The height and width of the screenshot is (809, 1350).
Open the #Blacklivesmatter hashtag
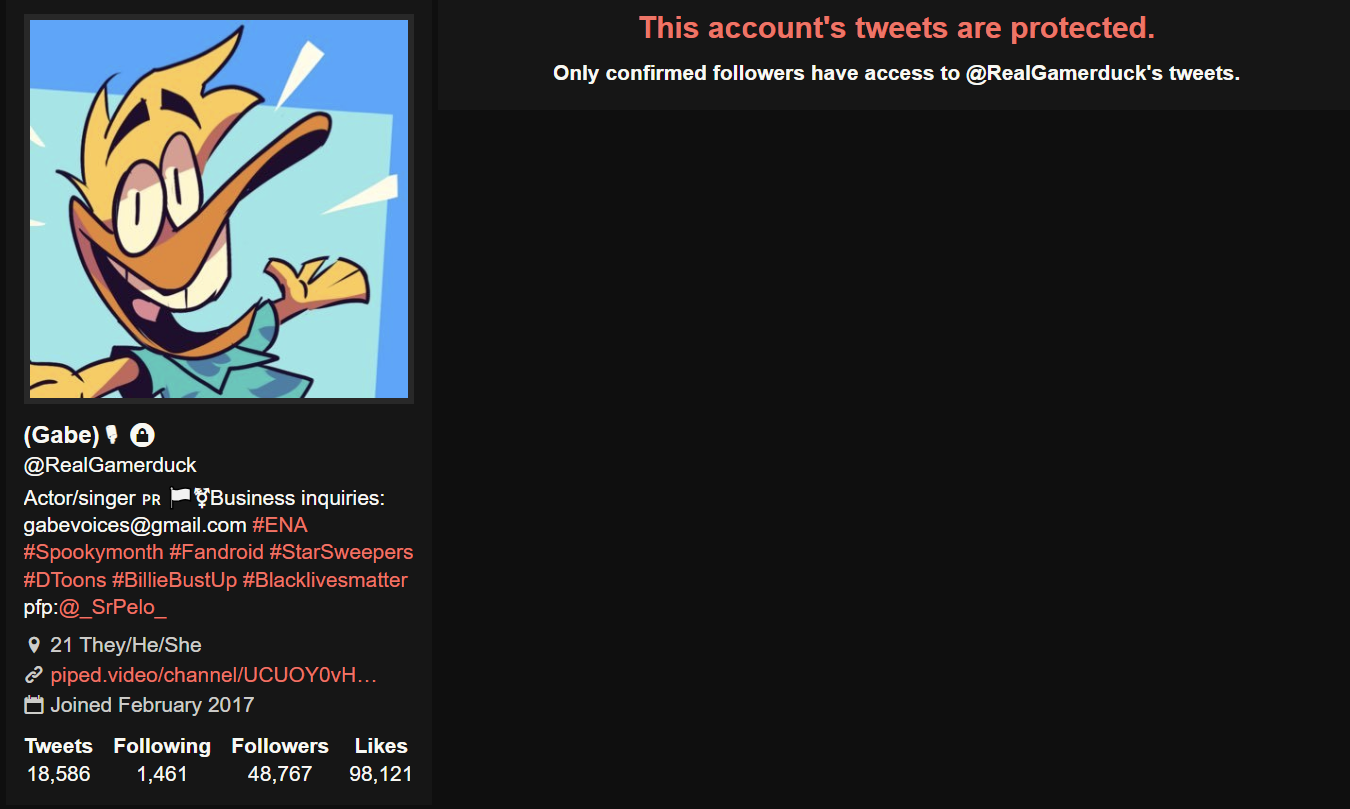325,580
